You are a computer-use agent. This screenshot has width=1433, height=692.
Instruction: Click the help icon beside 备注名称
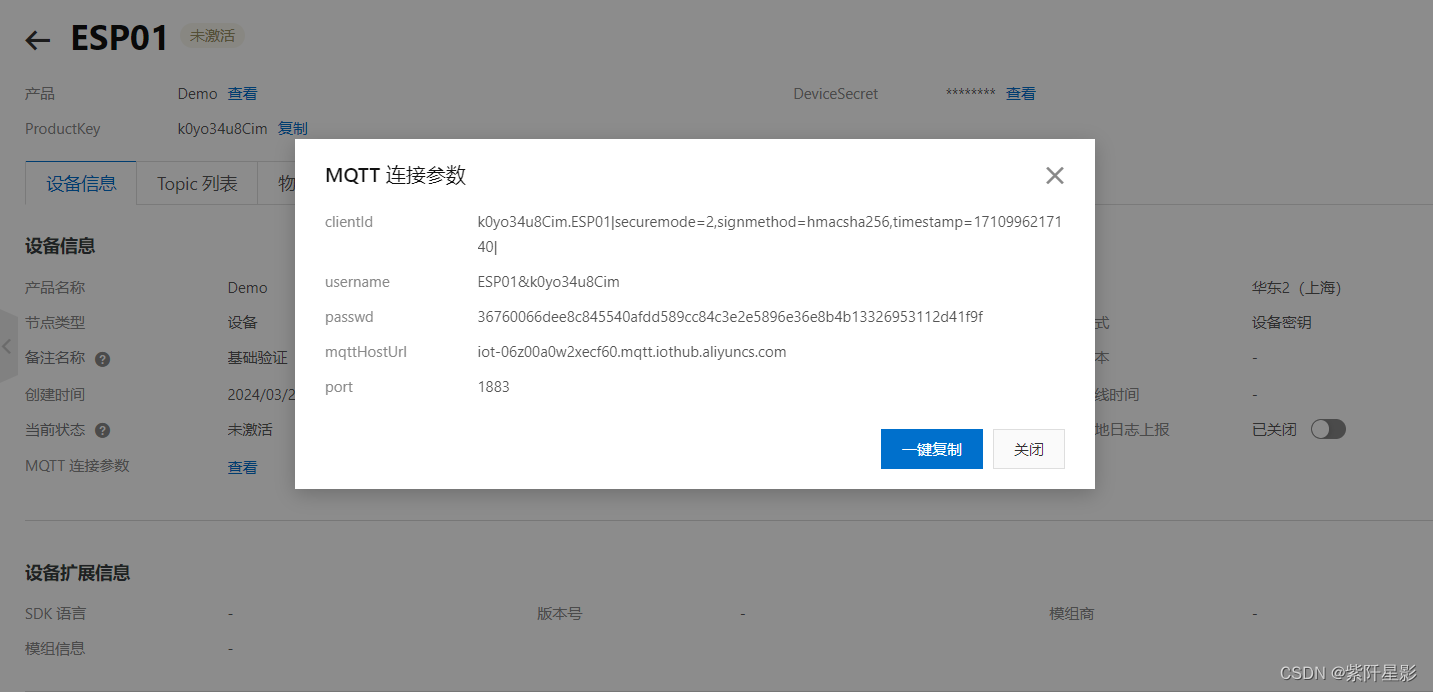point(101,359)
